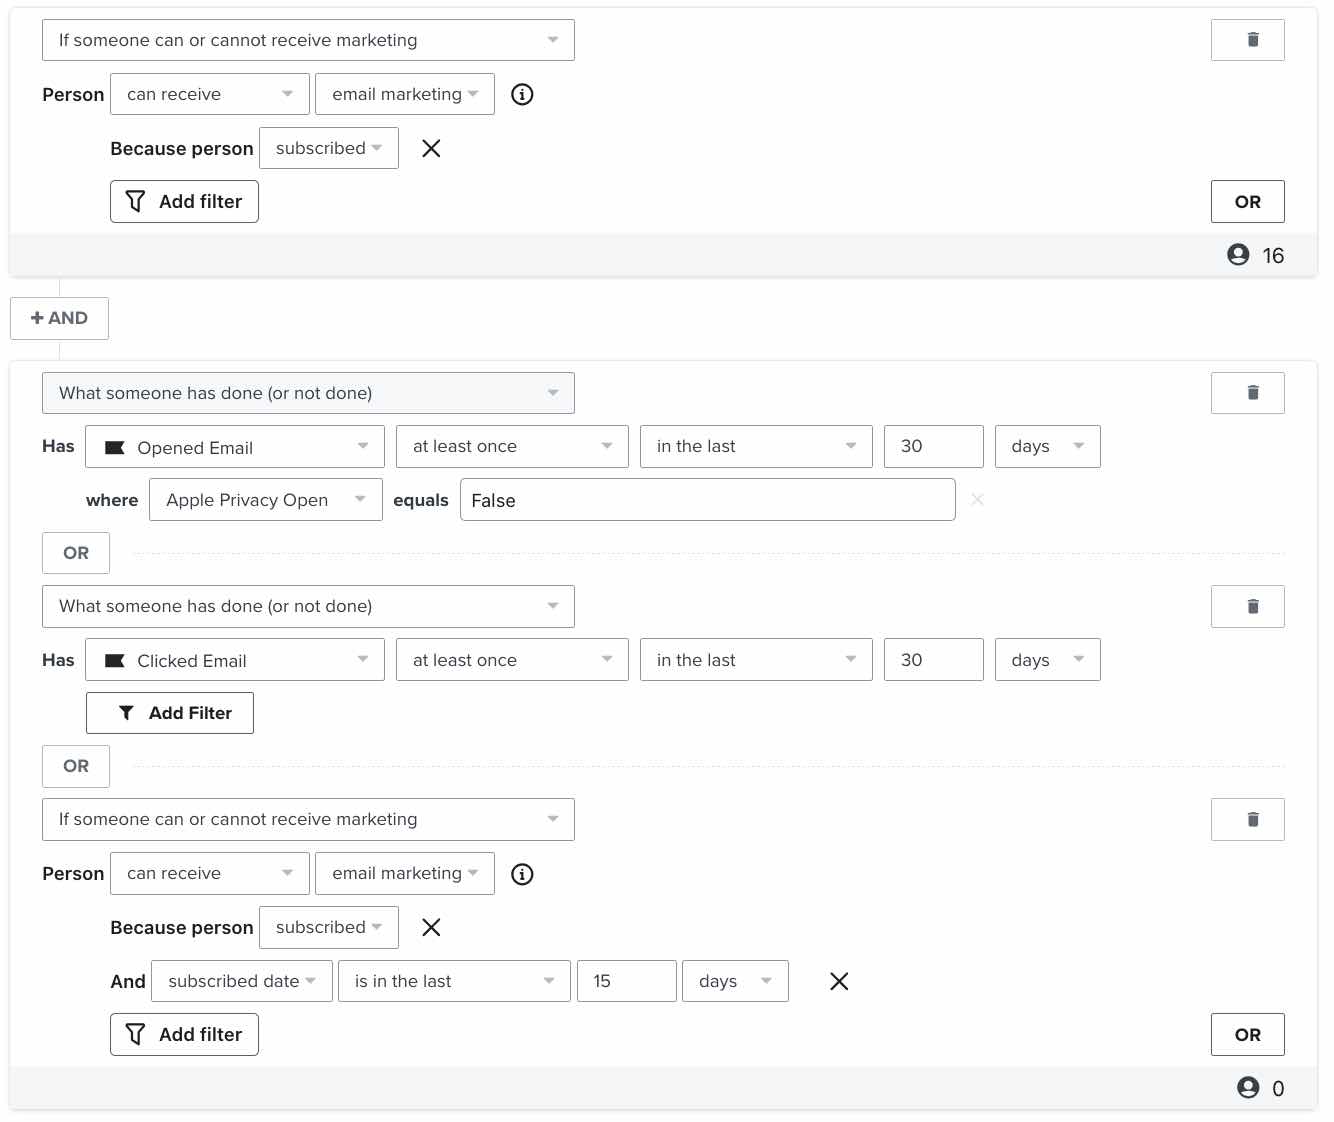Image resolution: width=1334 pixels, height=1122 pixels.
Task: Add filter to the first condition
Action: [x=184, y=201]
